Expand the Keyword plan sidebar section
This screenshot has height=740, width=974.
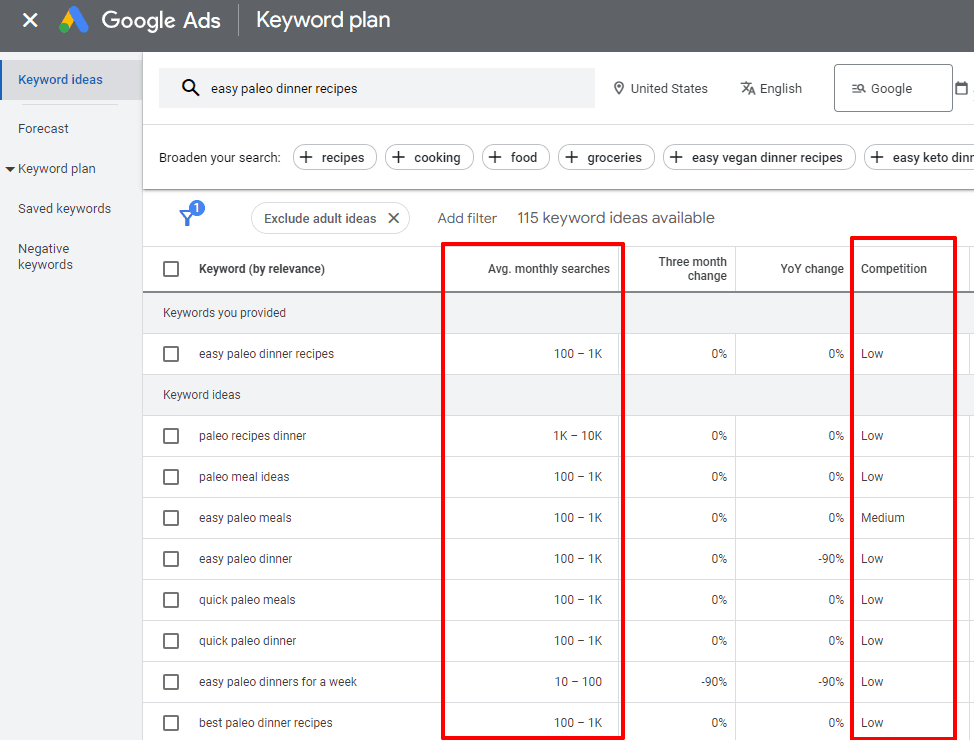(x=56, y=169)
